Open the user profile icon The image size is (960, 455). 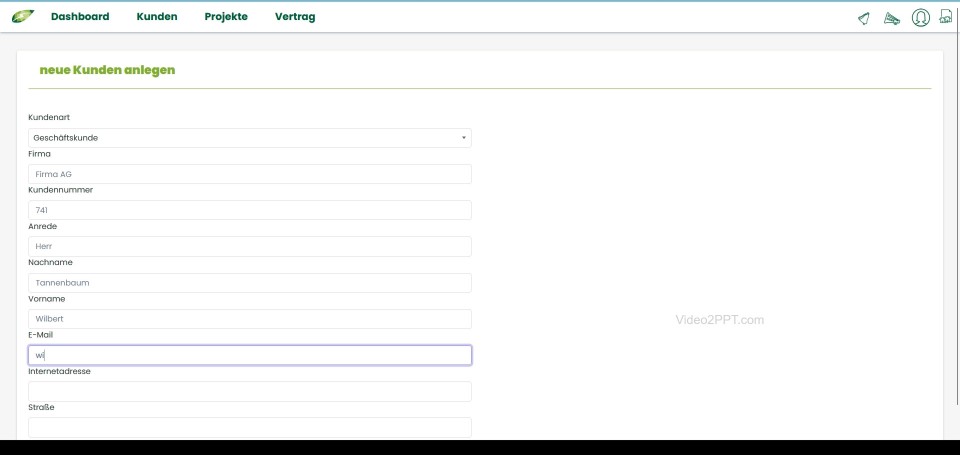point(920,18)
